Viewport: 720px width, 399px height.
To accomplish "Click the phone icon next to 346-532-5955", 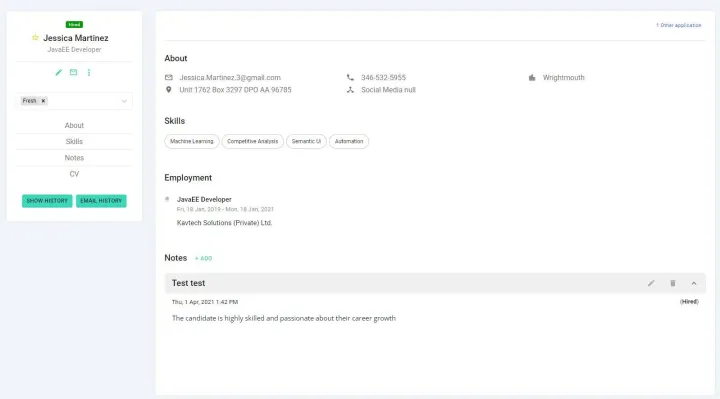I will 350,78.
